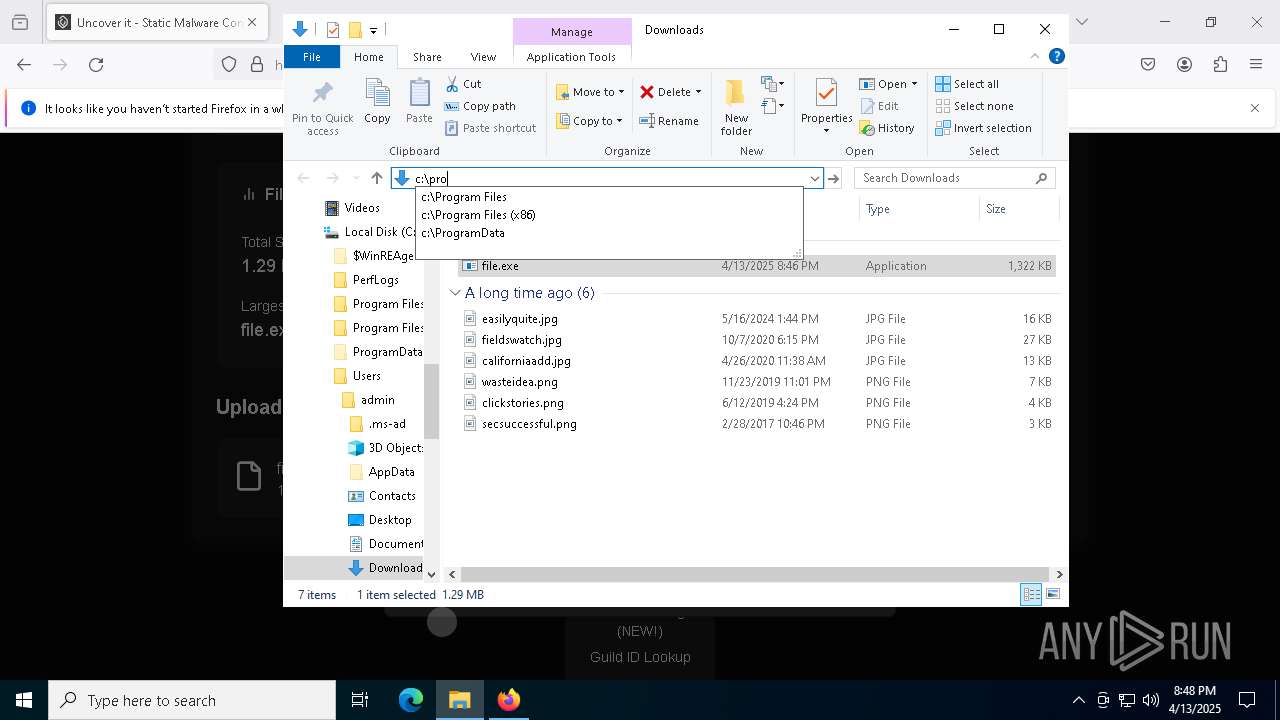Click the Manage contextual tab
The height and width of the screenshot is (720, 1280).
click(x=572, y=32)
